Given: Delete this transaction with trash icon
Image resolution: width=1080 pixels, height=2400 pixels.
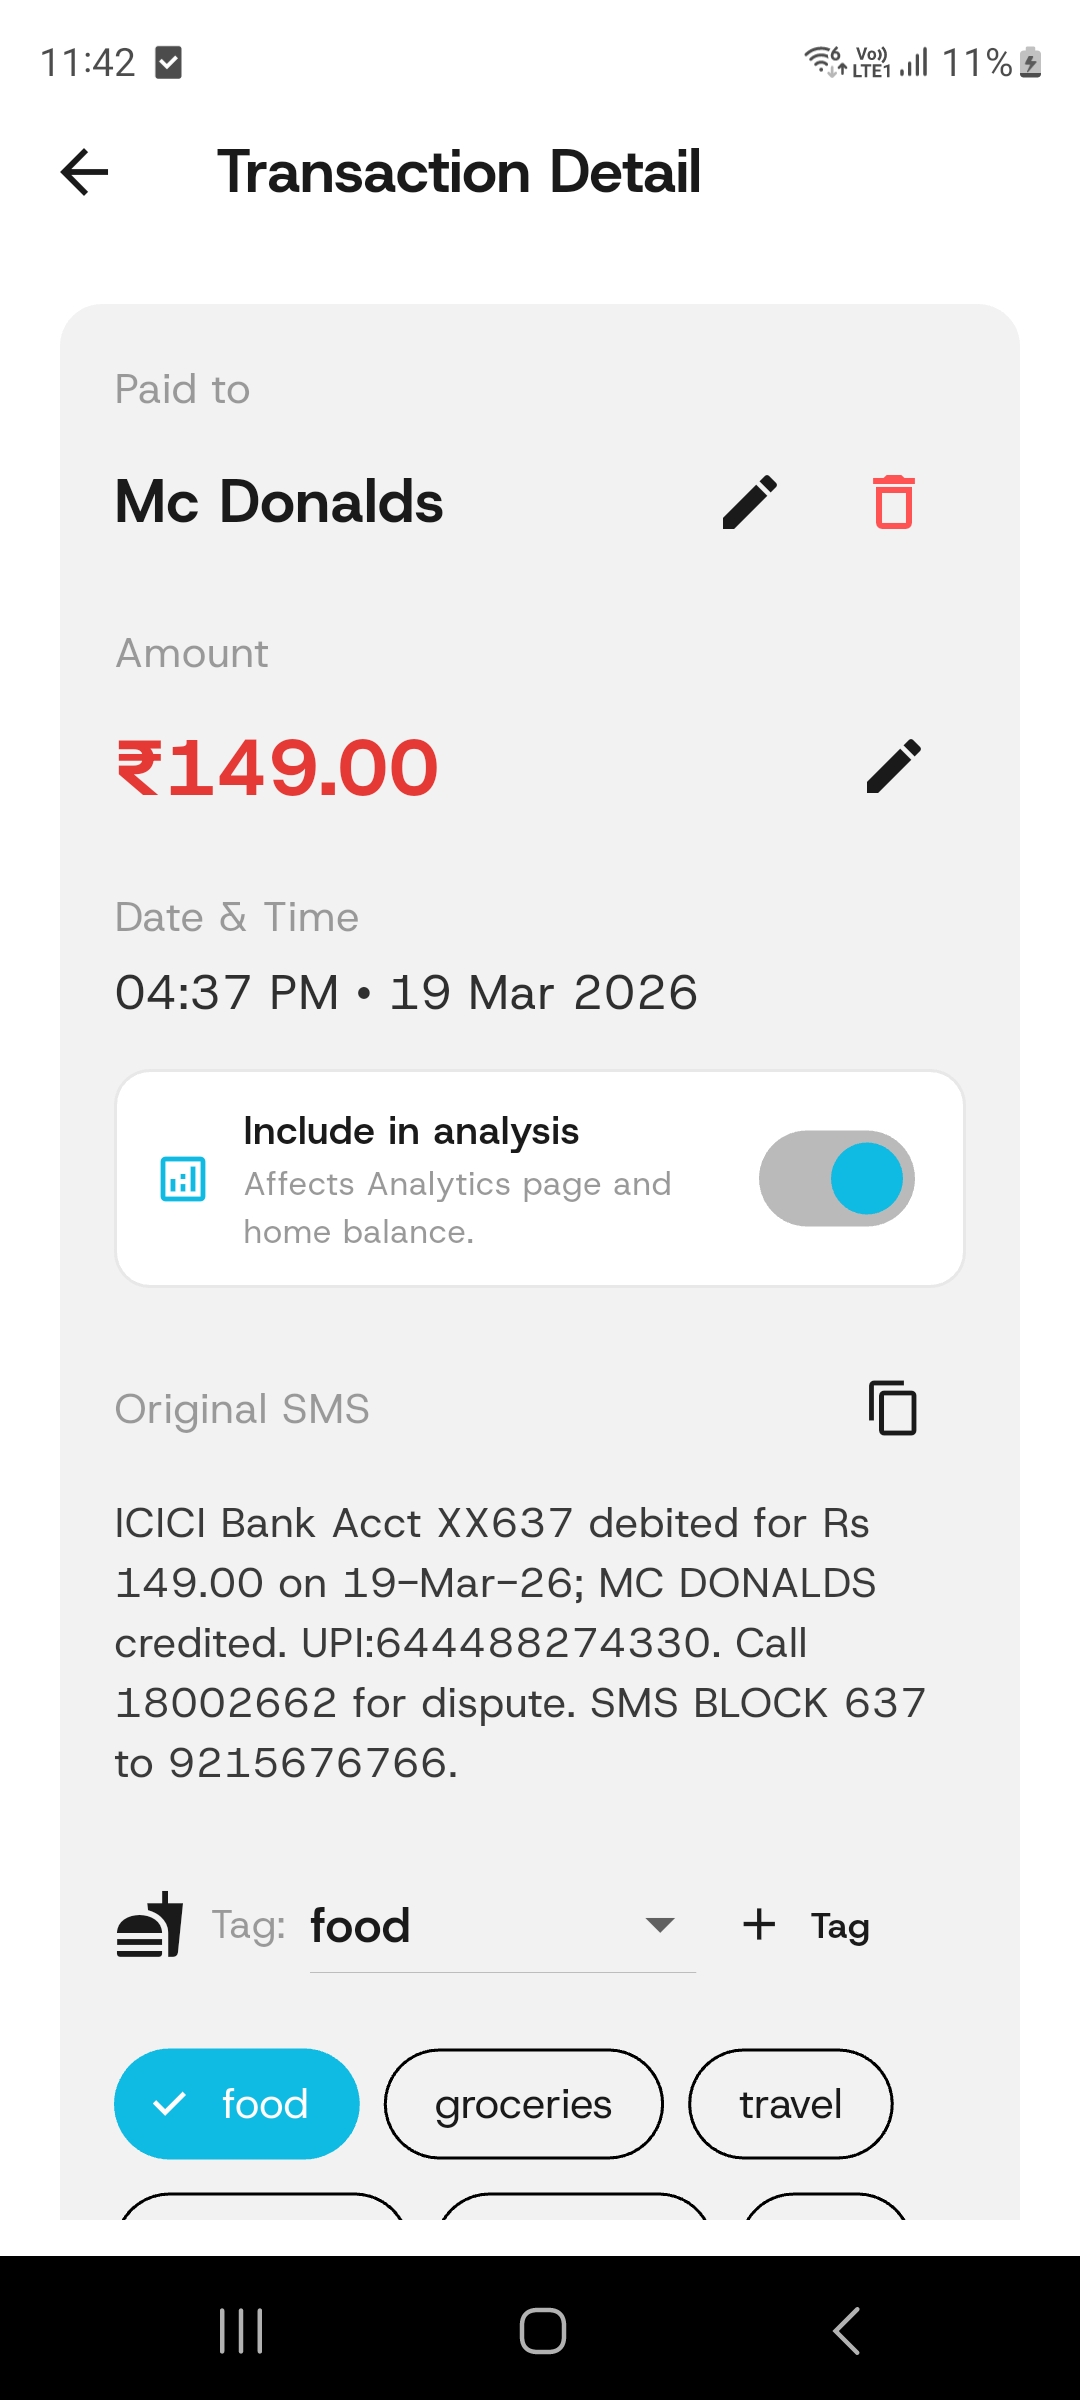Looking at the screenshot, I should [x=893, y=501].
